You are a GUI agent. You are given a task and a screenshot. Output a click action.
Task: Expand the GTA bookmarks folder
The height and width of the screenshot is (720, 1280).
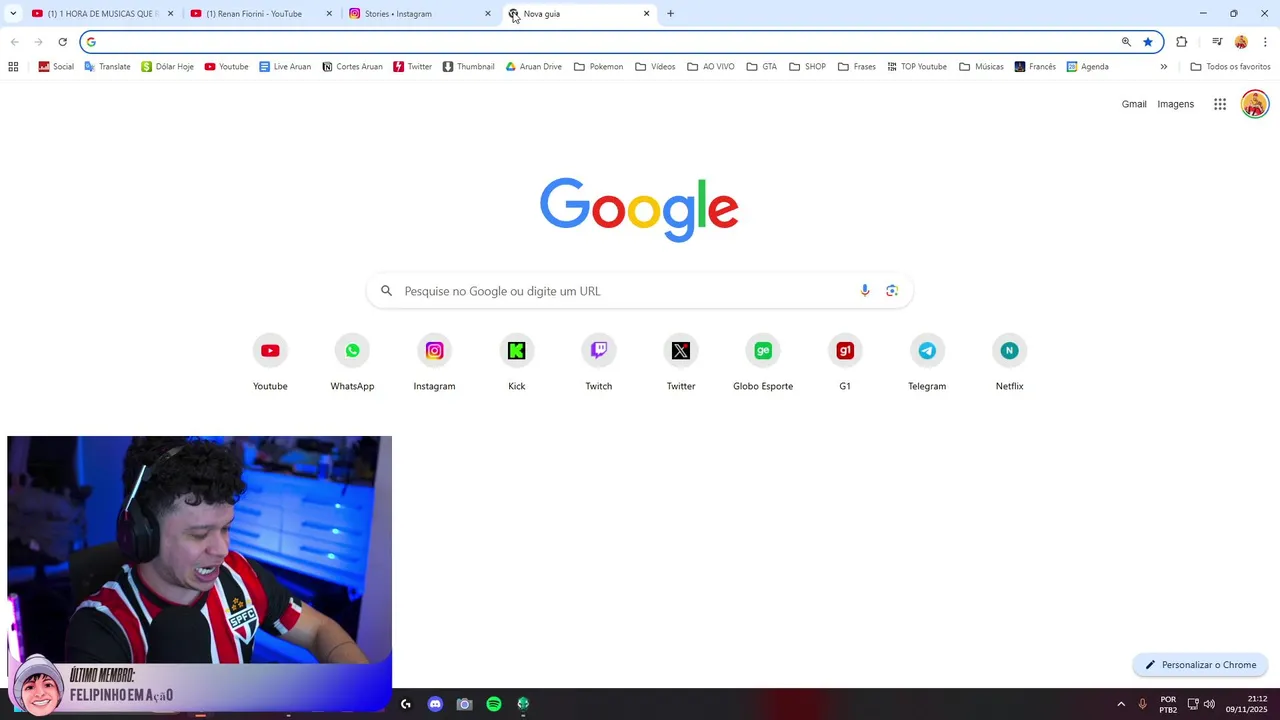point(761,67)
